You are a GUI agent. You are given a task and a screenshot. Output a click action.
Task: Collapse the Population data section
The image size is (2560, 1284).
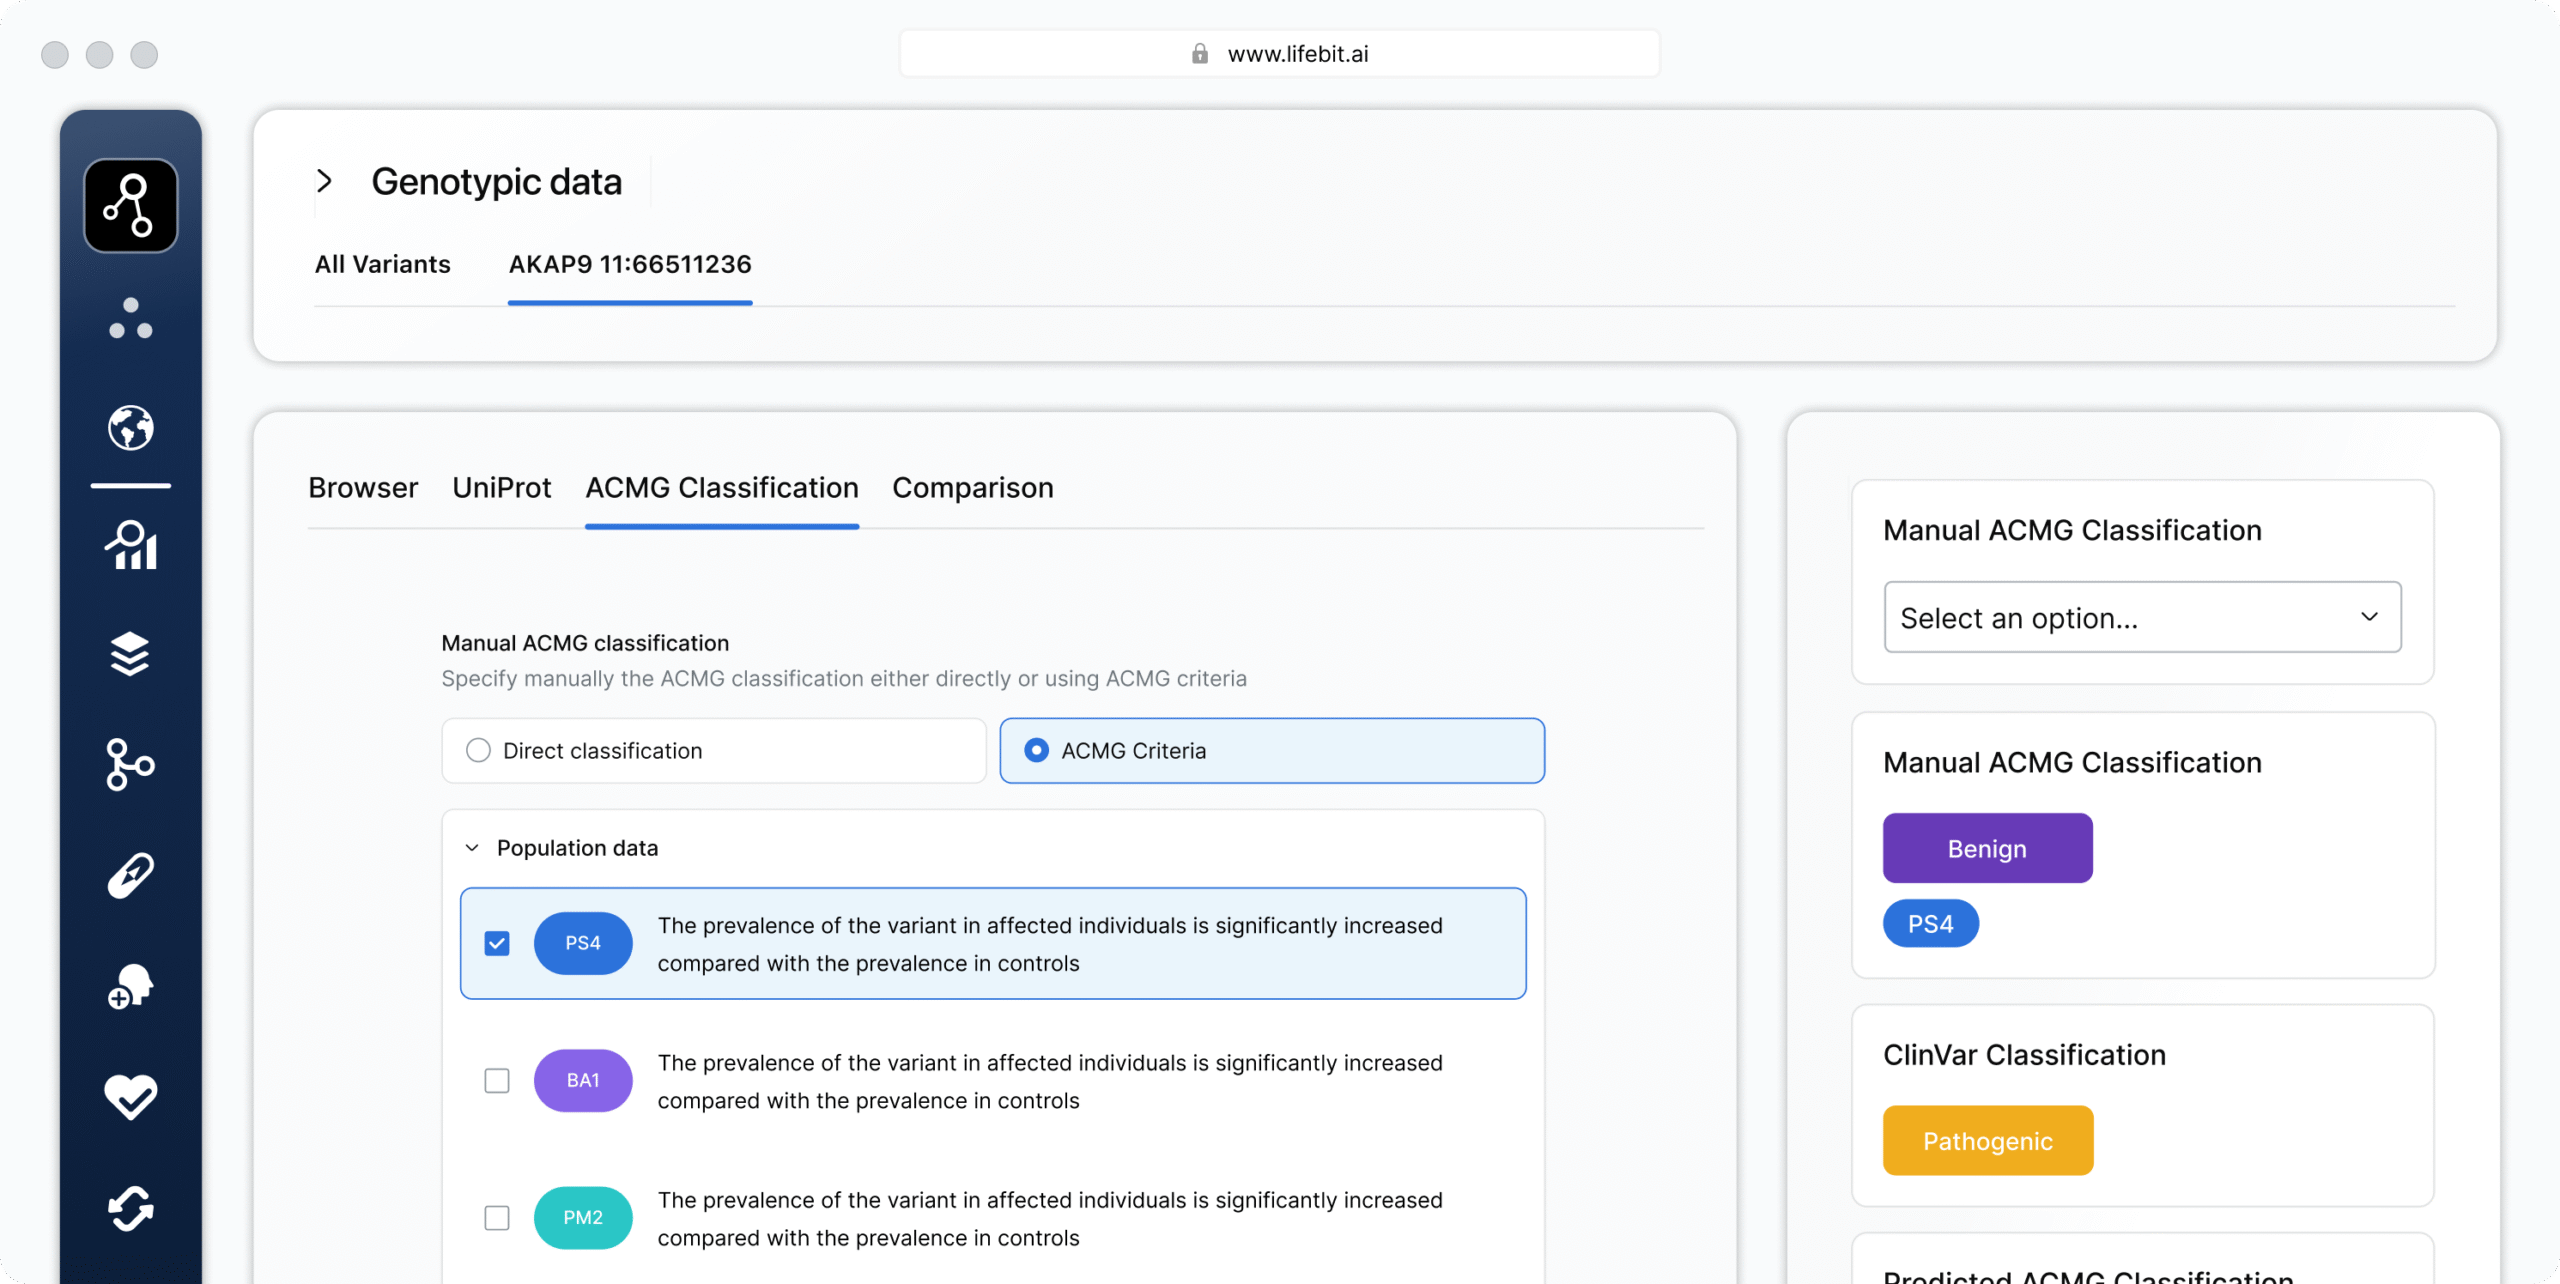point(472,848)
